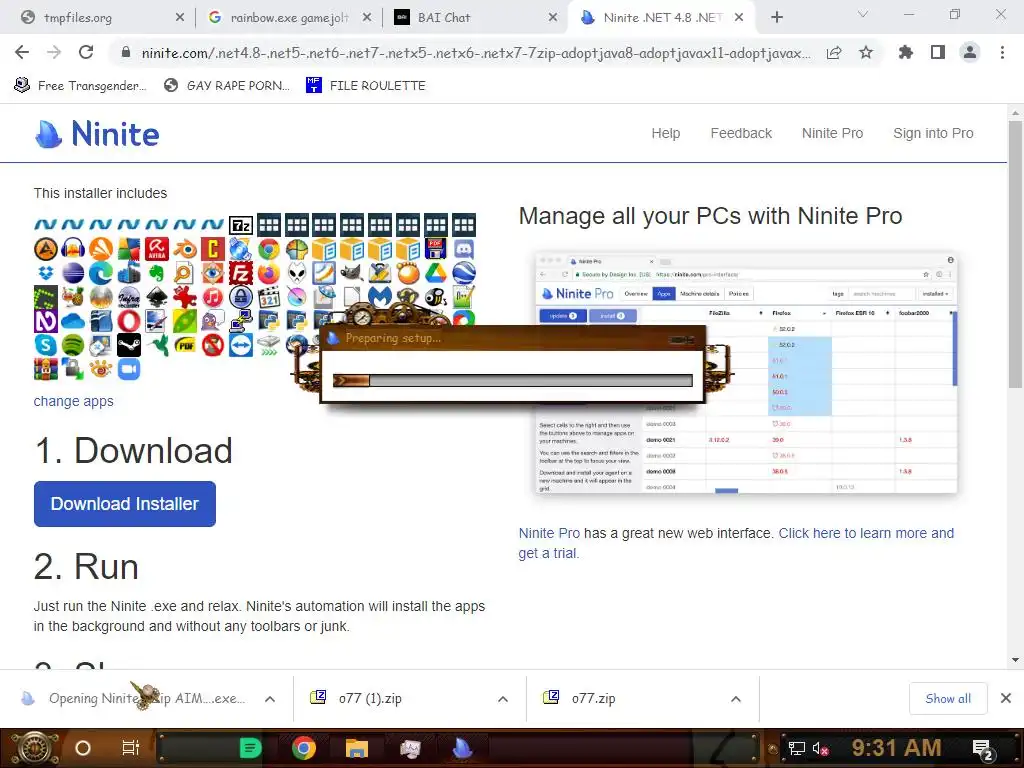Image resolution: width=1024 pixels, height=768 pixels.
Task: Click the AIMP orange triangle icon
Action: [x=46, y=249]
